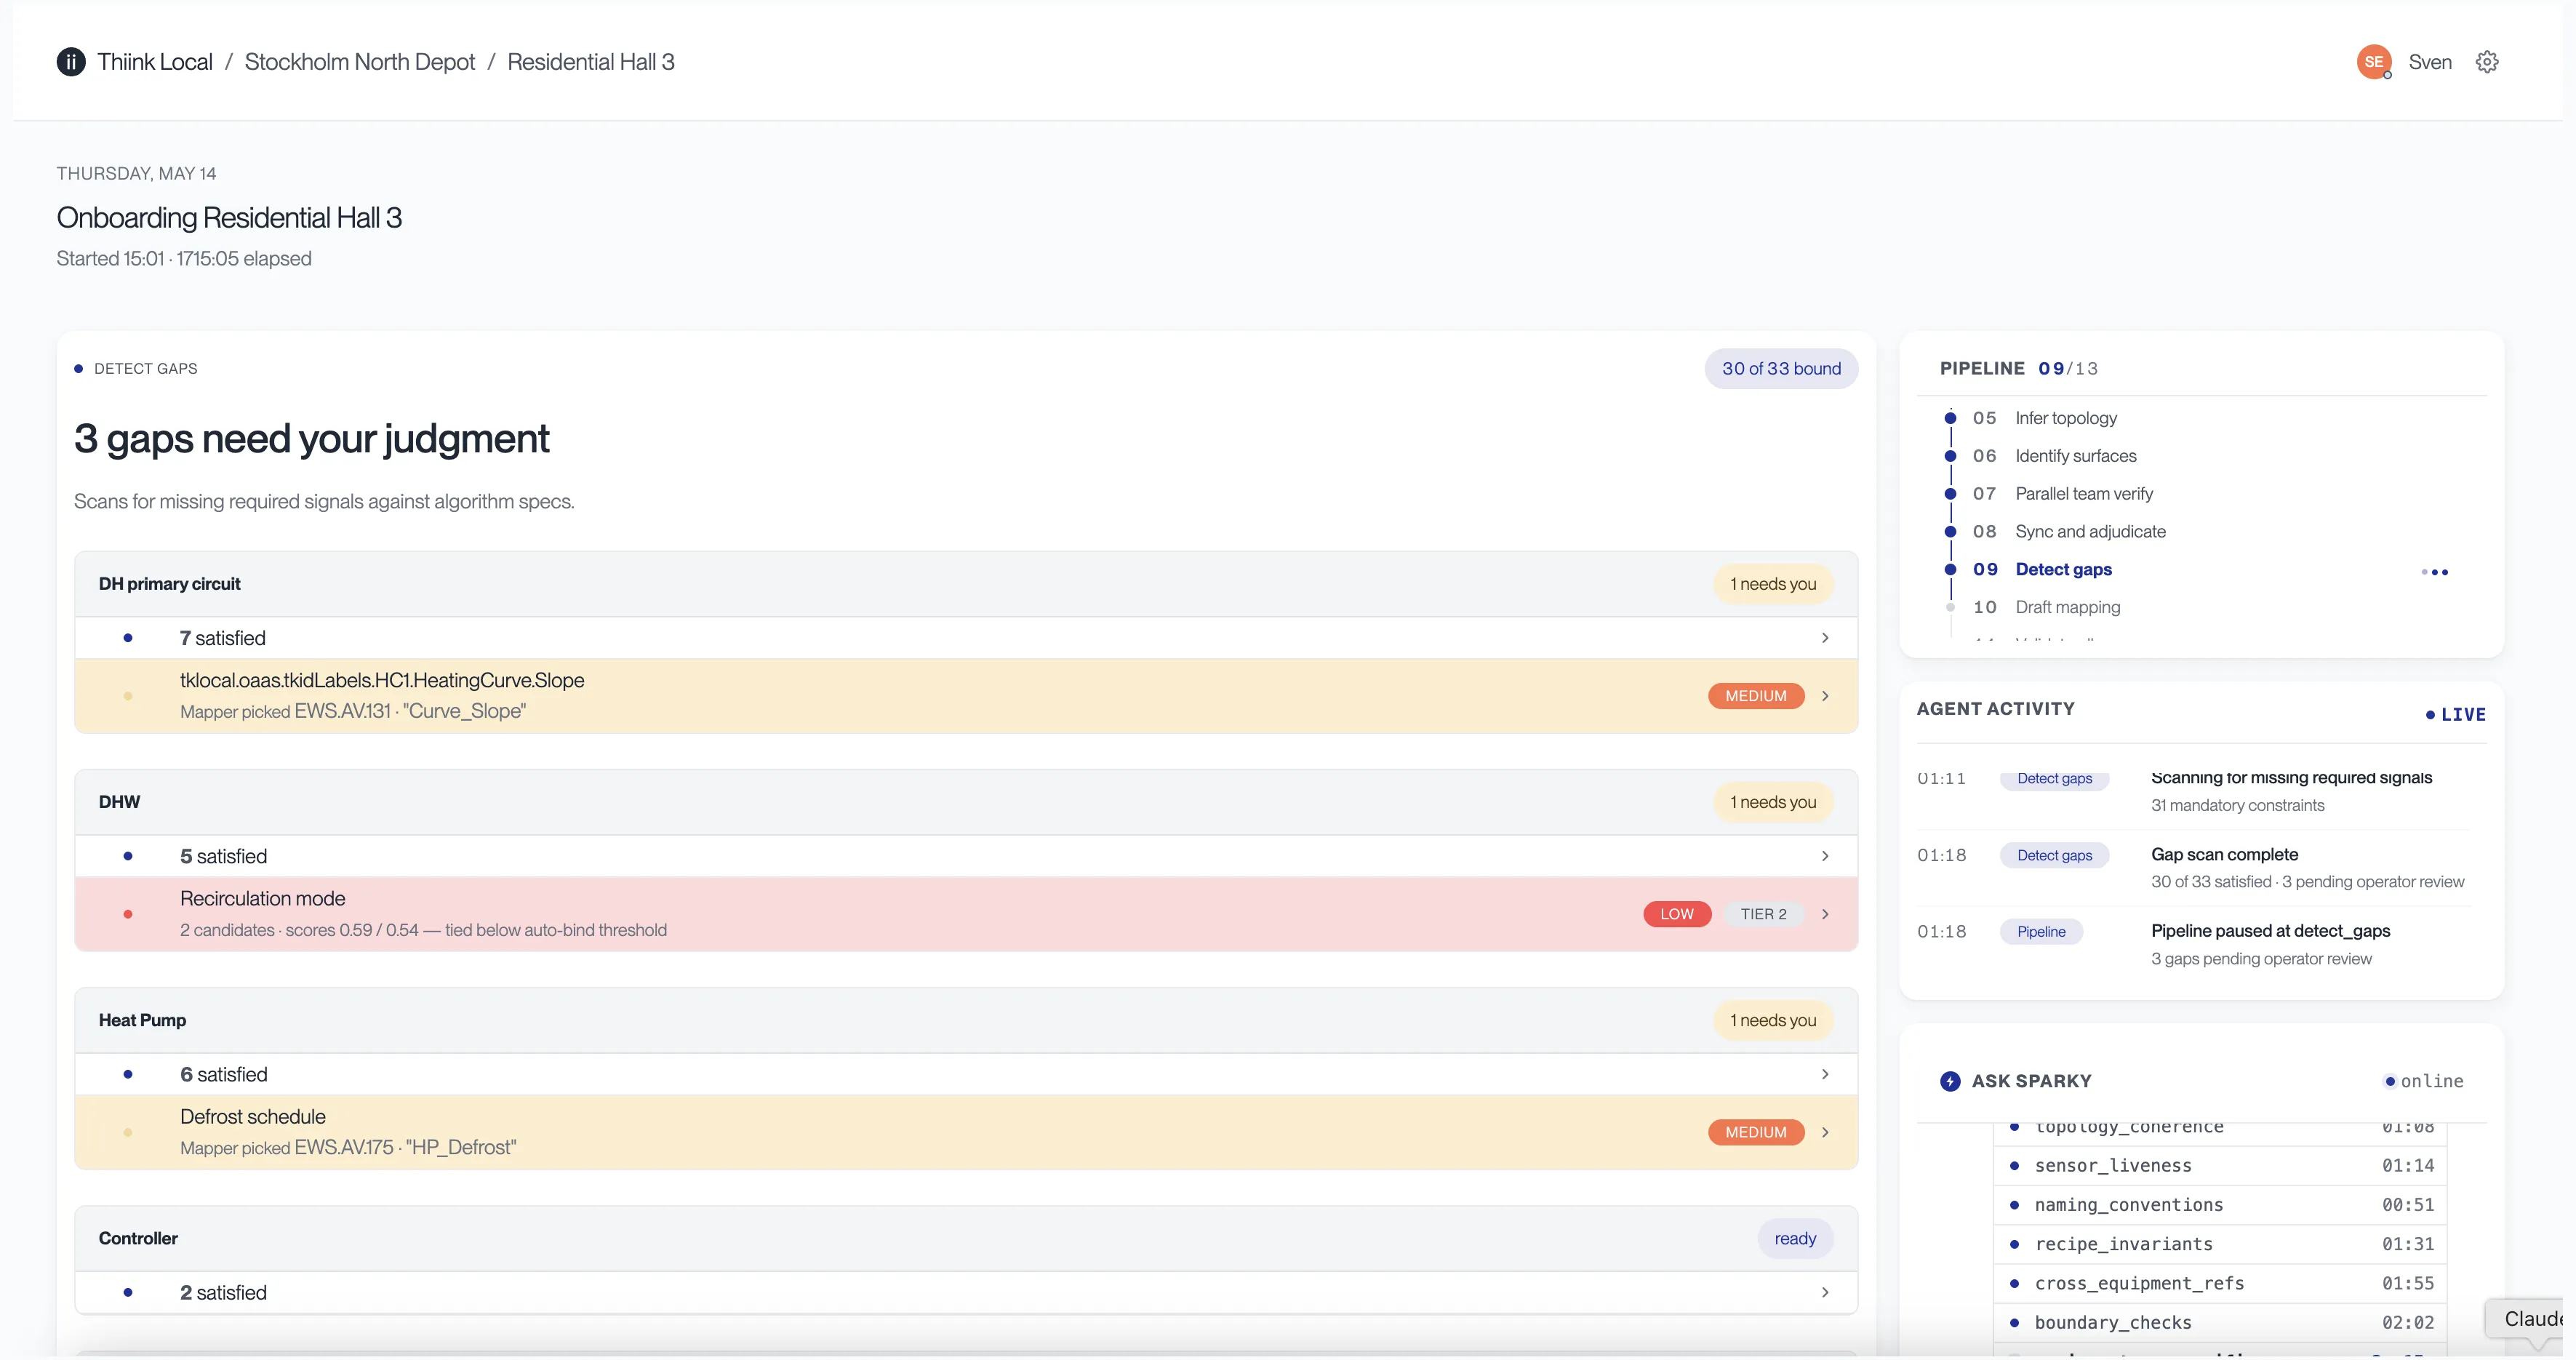Click the Controller group header
The width and height of the screenshot is (2576, 1360).
(x=966, y=1238)
